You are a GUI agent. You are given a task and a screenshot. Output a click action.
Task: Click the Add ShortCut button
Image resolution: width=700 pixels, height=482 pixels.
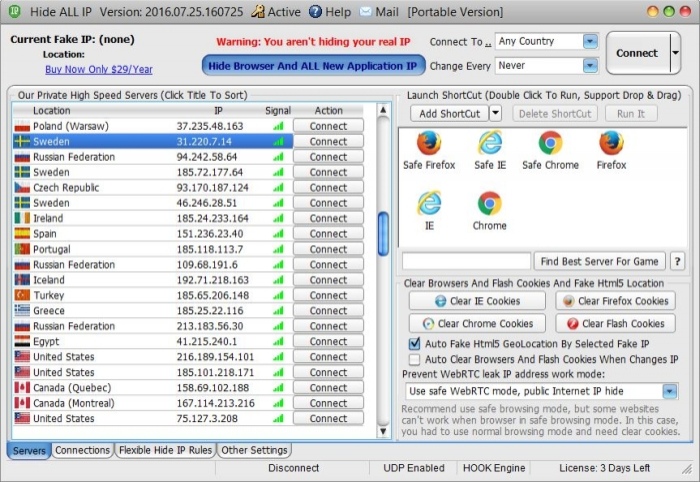pos(450,114)
